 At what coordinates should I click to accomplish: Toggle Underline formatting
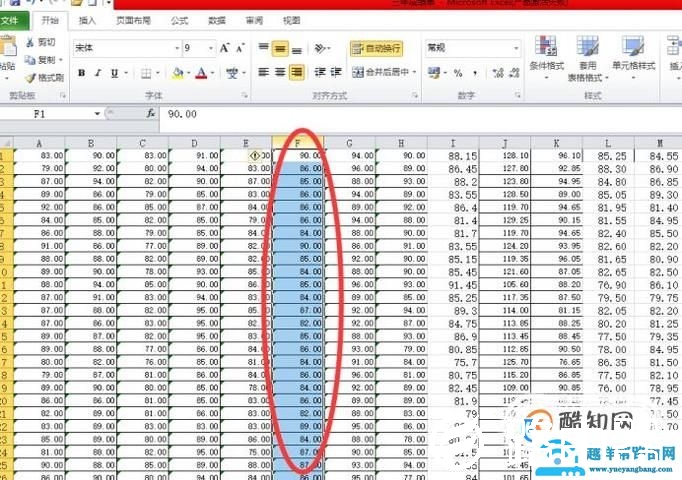click(x=114, y=73)
